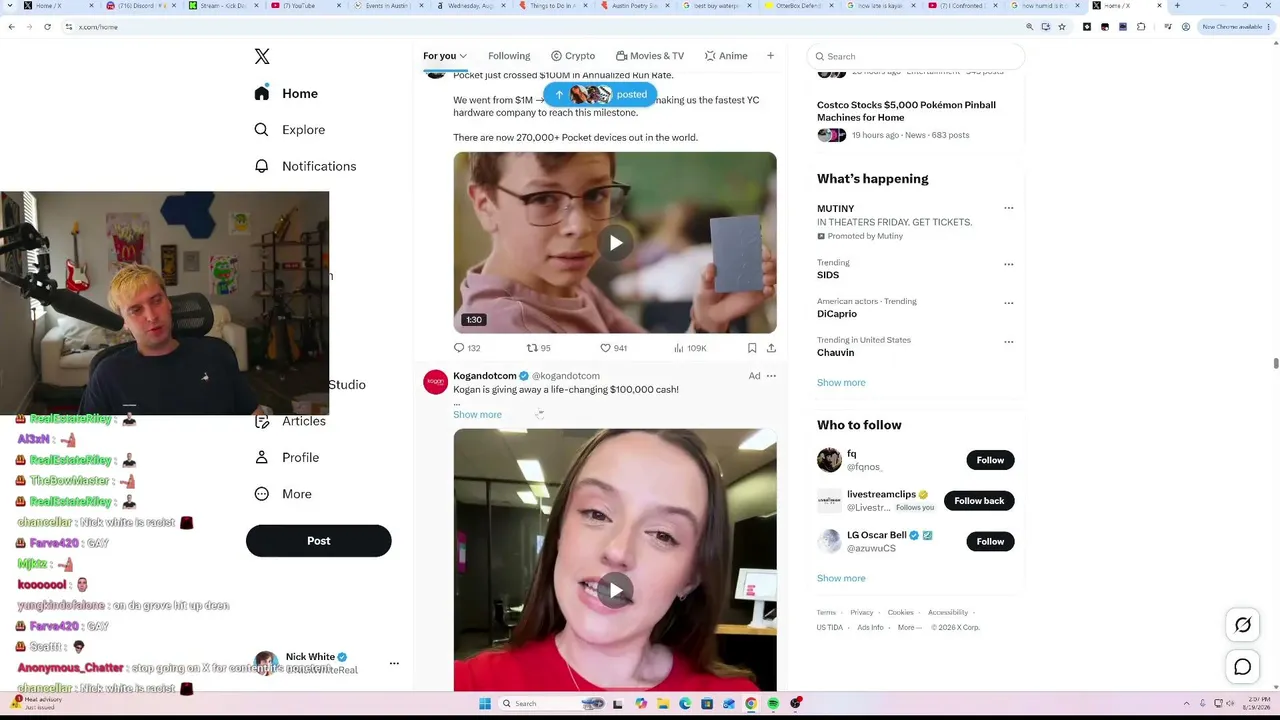Click the X search field
The image size is (1280, 720).
[x=916, y=57]
